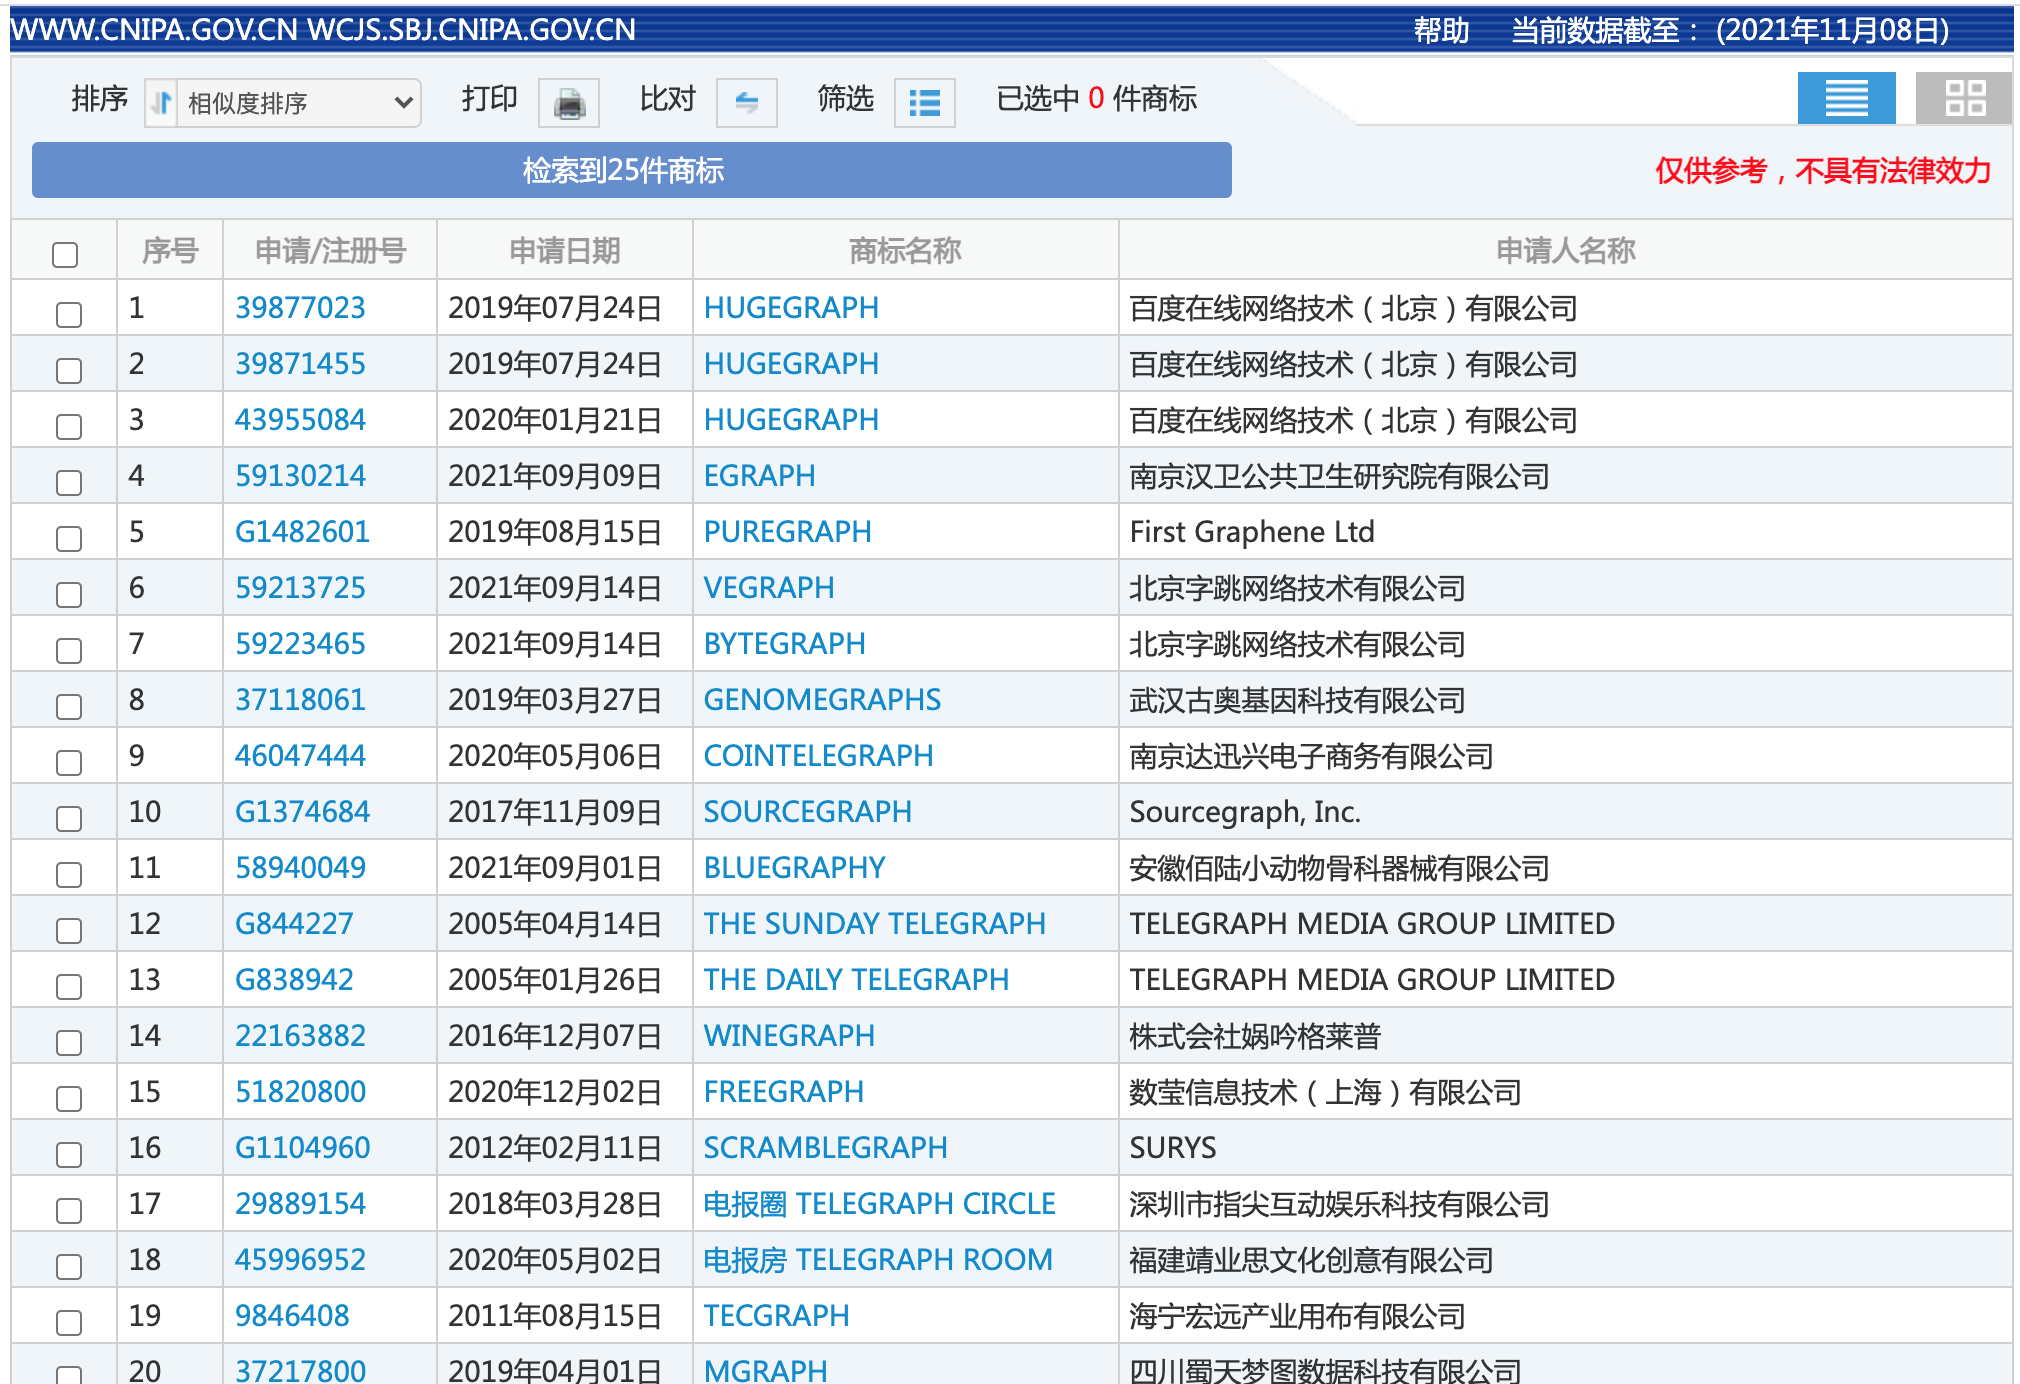Click the compare arrows icon

click(x=746, y=103)
